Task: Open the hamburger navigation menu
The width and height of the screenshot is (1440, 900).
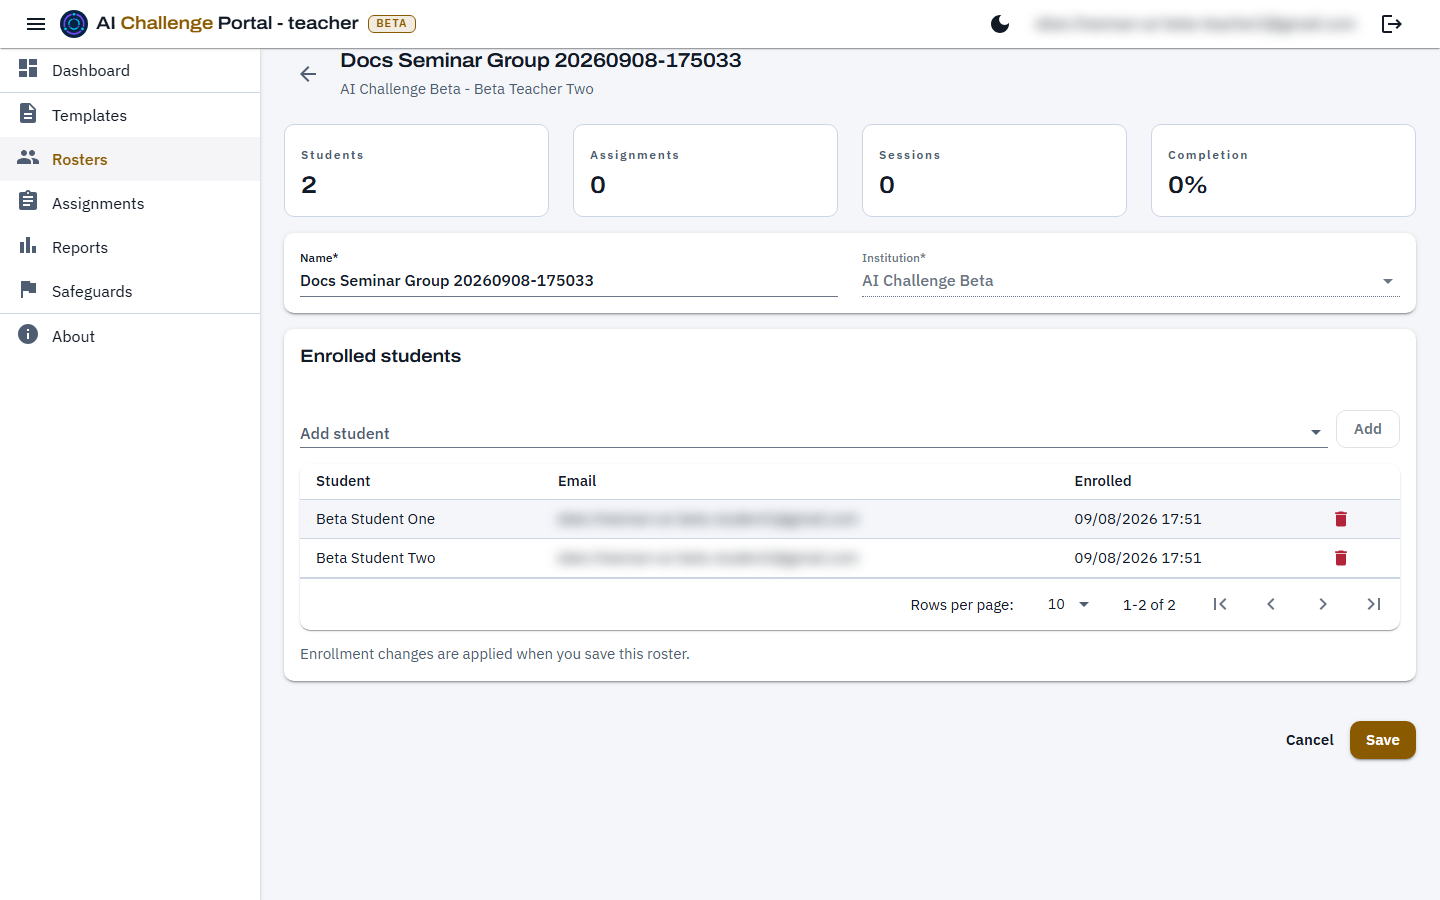Action: click(x=36, y=24)
